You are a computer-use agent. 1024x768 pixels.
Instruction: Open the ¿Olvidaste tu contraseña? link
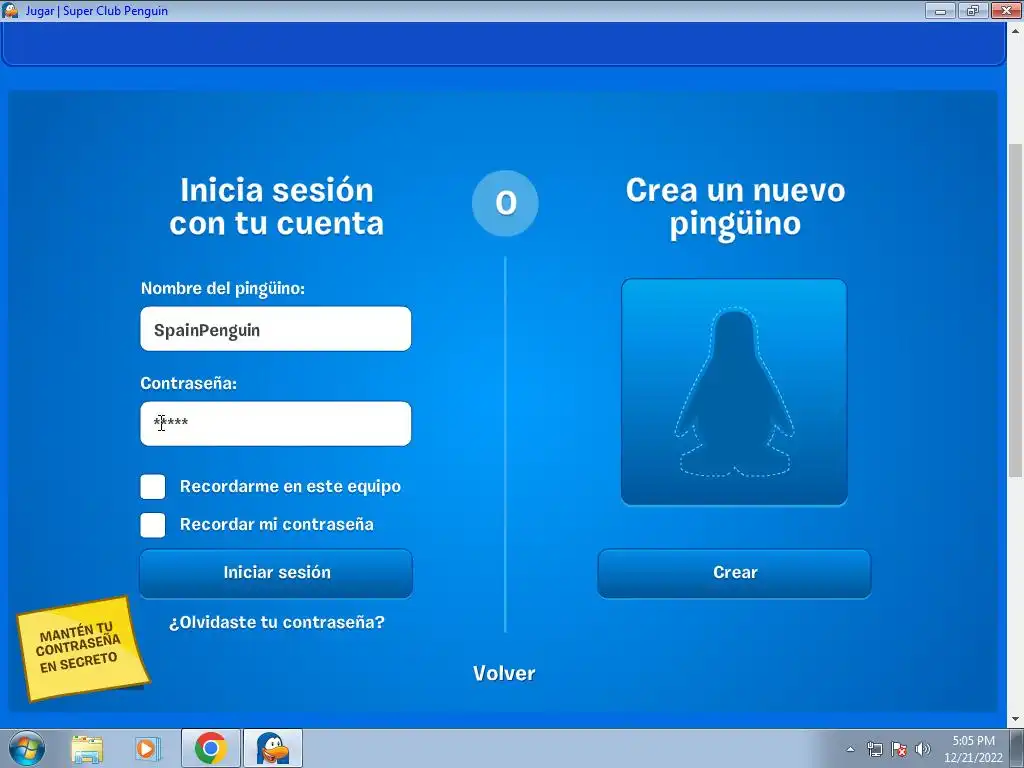pyautogui.click(x=277, y=622)
